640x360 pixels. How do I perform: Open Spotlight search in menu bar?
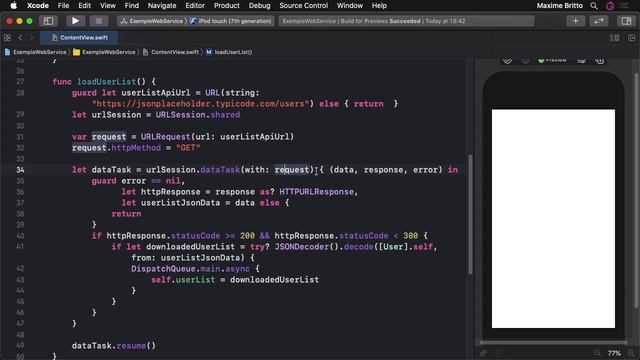[x=594, y=6]
